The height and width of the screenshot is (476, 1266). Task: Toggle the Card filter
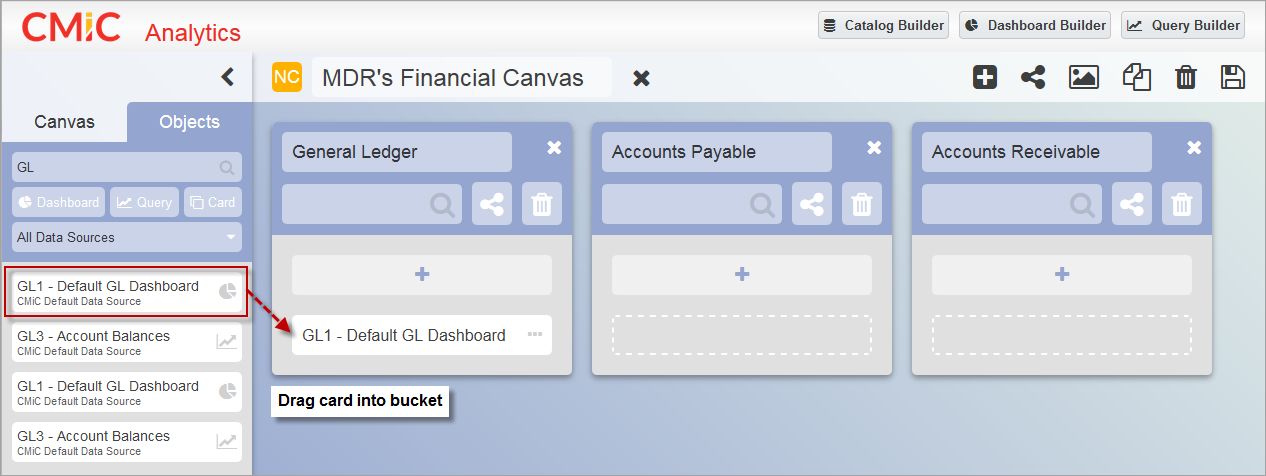tap(213, 202)
